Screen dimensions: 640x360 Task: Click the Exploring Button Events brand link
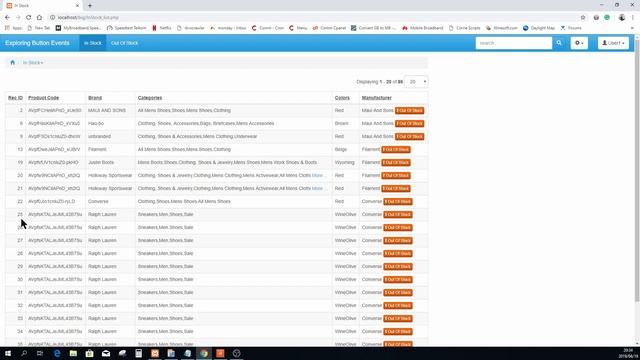pyautogui.click(x=37, y=43)
